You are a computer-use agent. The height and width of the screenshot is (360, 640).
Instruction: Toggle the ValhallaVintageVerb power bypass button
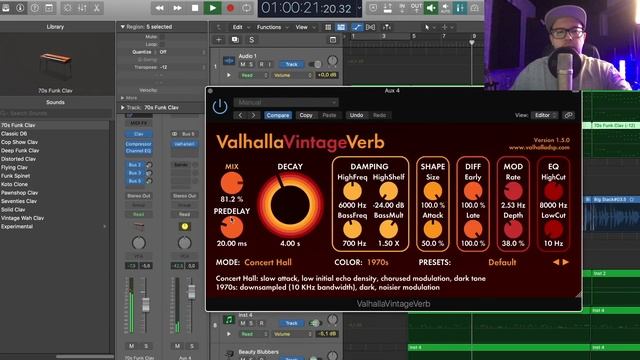pyautogui.click(x=220, y=107)
